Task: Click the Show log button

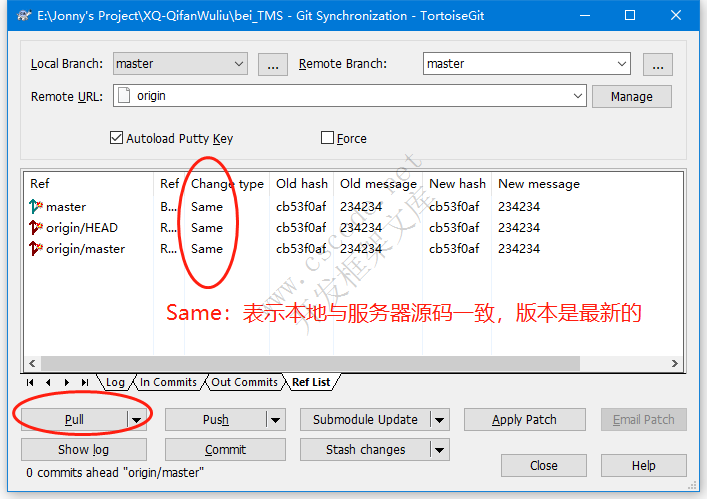Action: coord(84,450)
